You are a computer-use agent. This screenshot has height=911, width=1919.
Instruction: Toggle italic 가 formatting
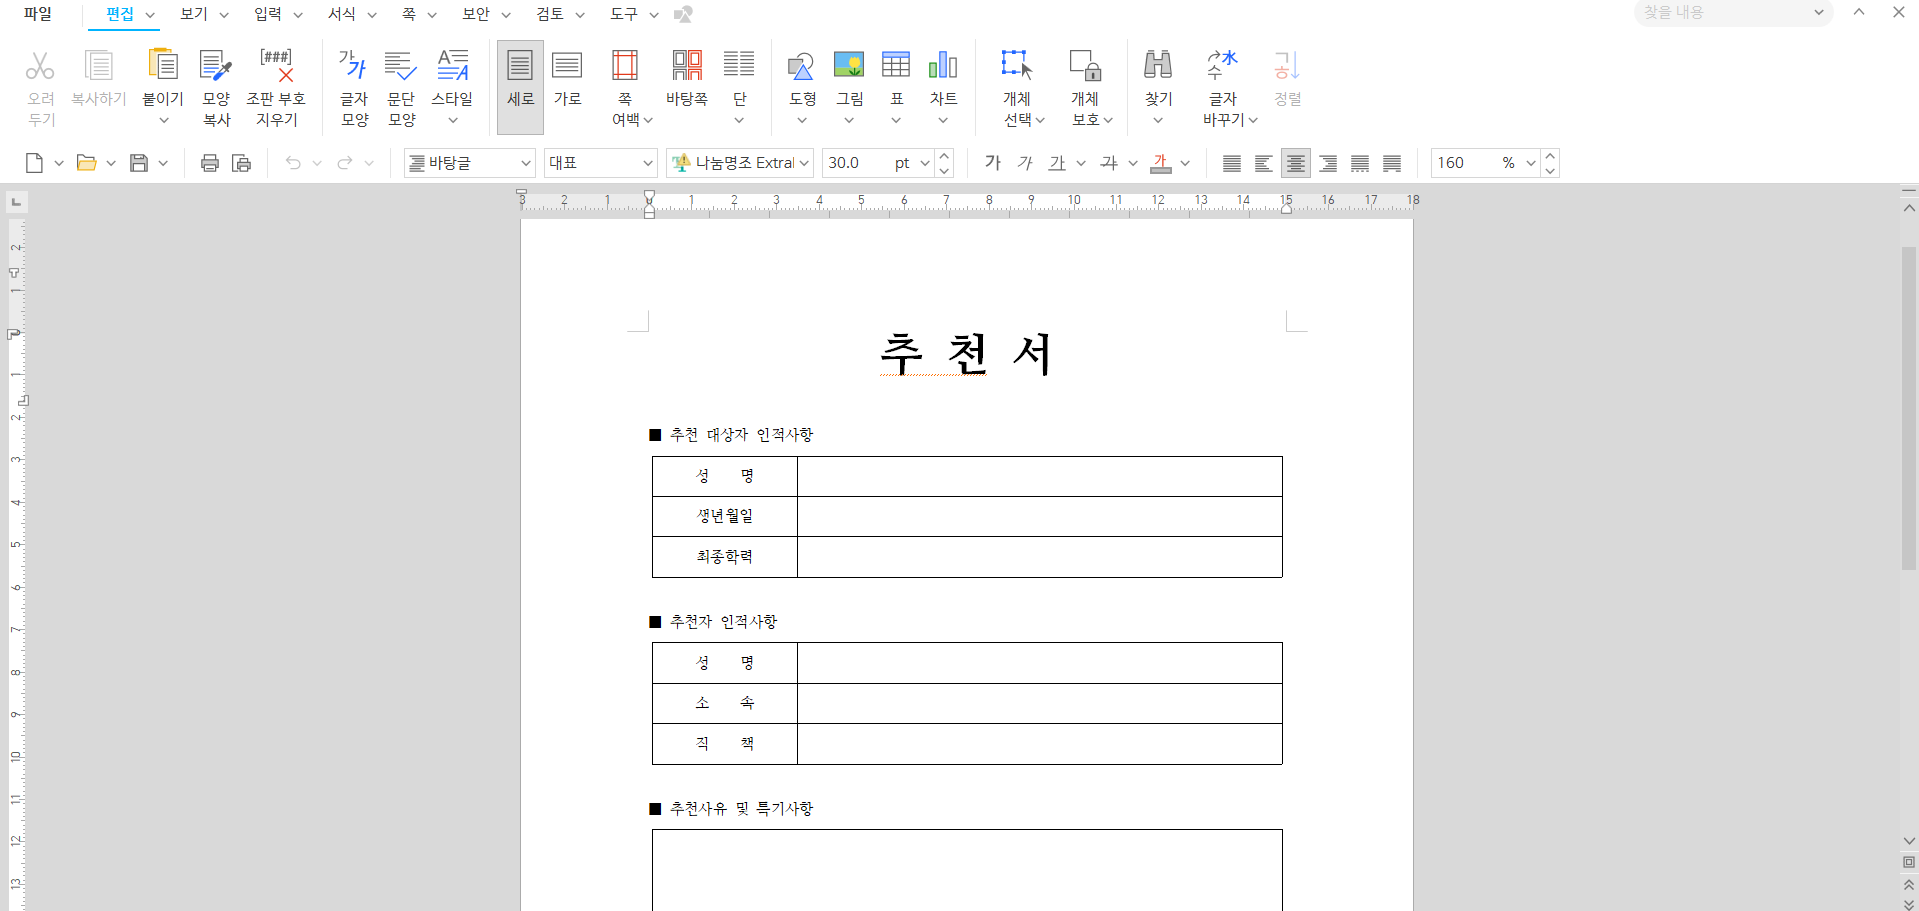point(1025,163)
